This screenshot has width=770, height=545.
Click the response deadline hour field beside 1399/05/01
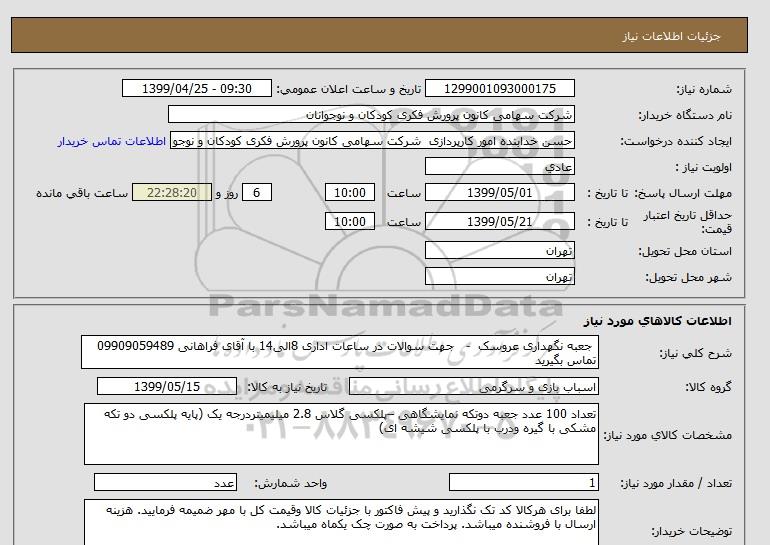click(x=350, y=192)
